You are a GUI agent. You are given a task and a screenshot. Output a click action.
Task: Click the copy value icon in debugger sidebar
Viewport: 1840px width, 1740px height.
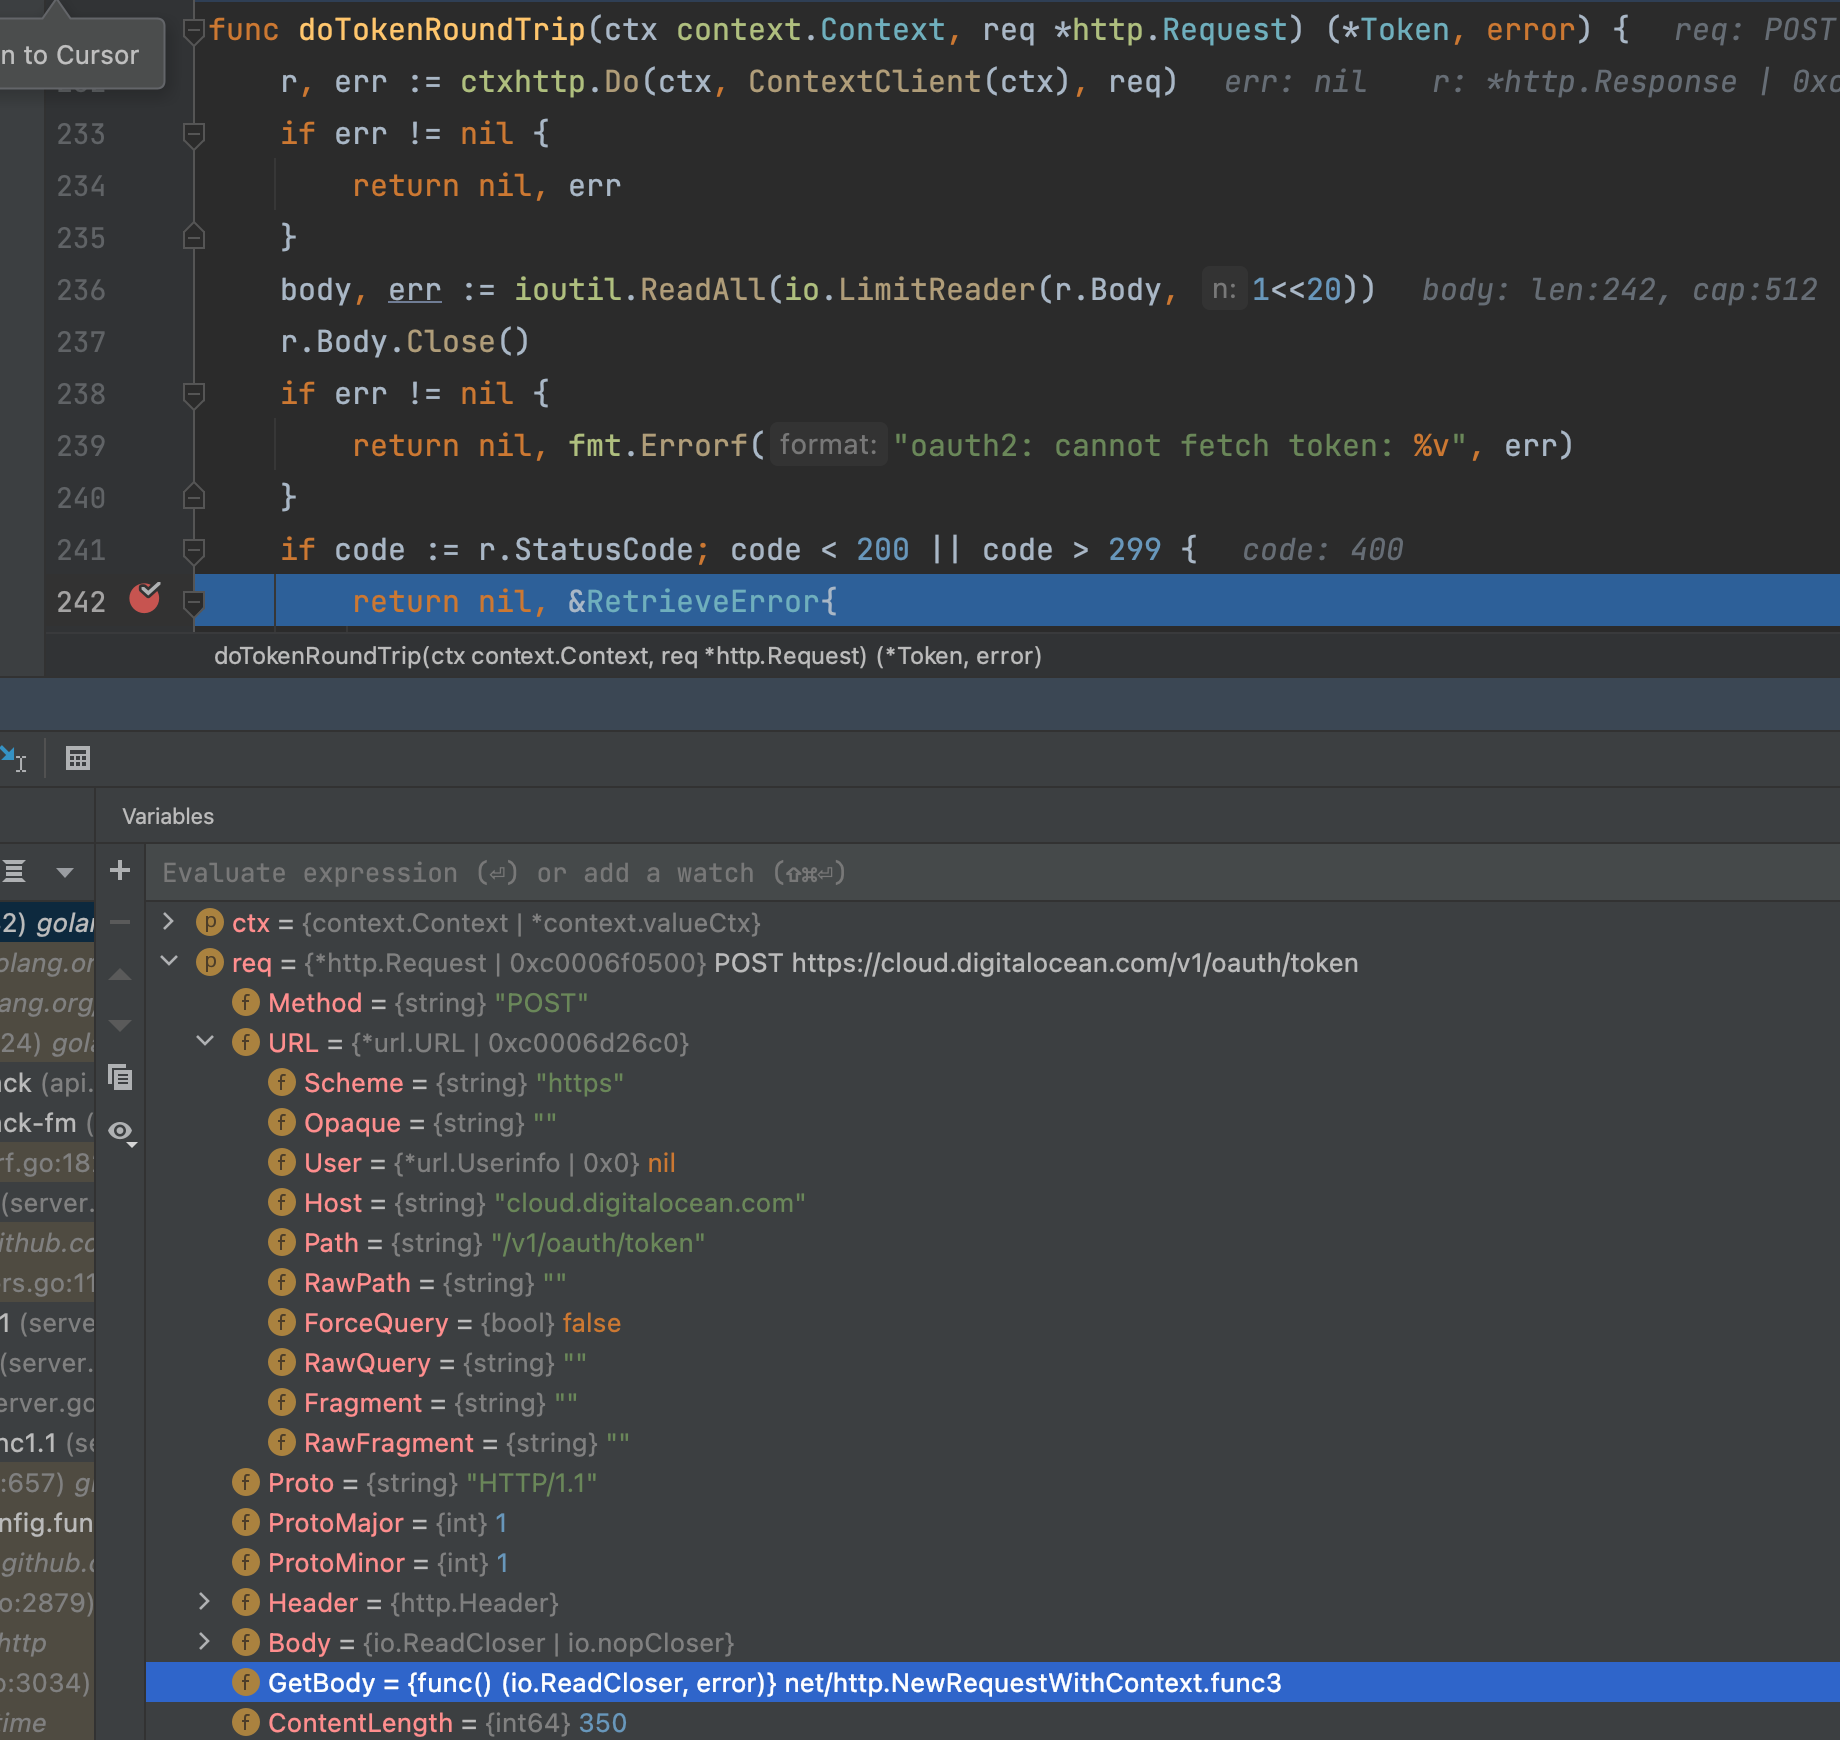(120, 1077)
